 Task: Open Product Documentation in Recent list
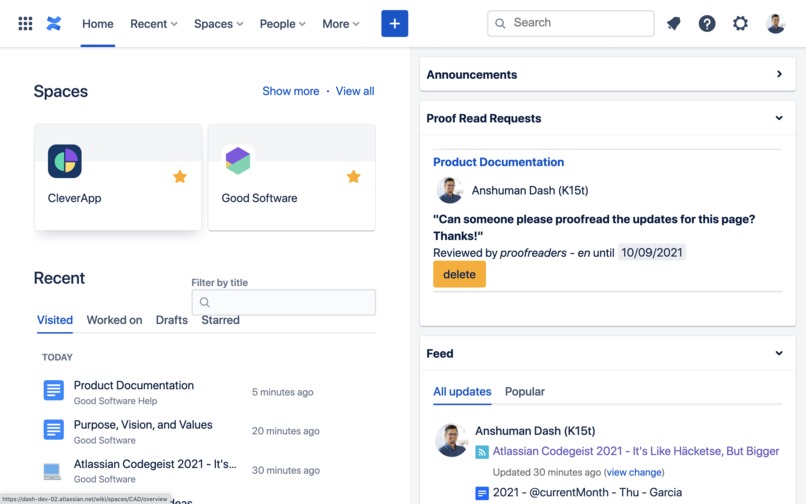pyautogui.click(x=134, y=385)
